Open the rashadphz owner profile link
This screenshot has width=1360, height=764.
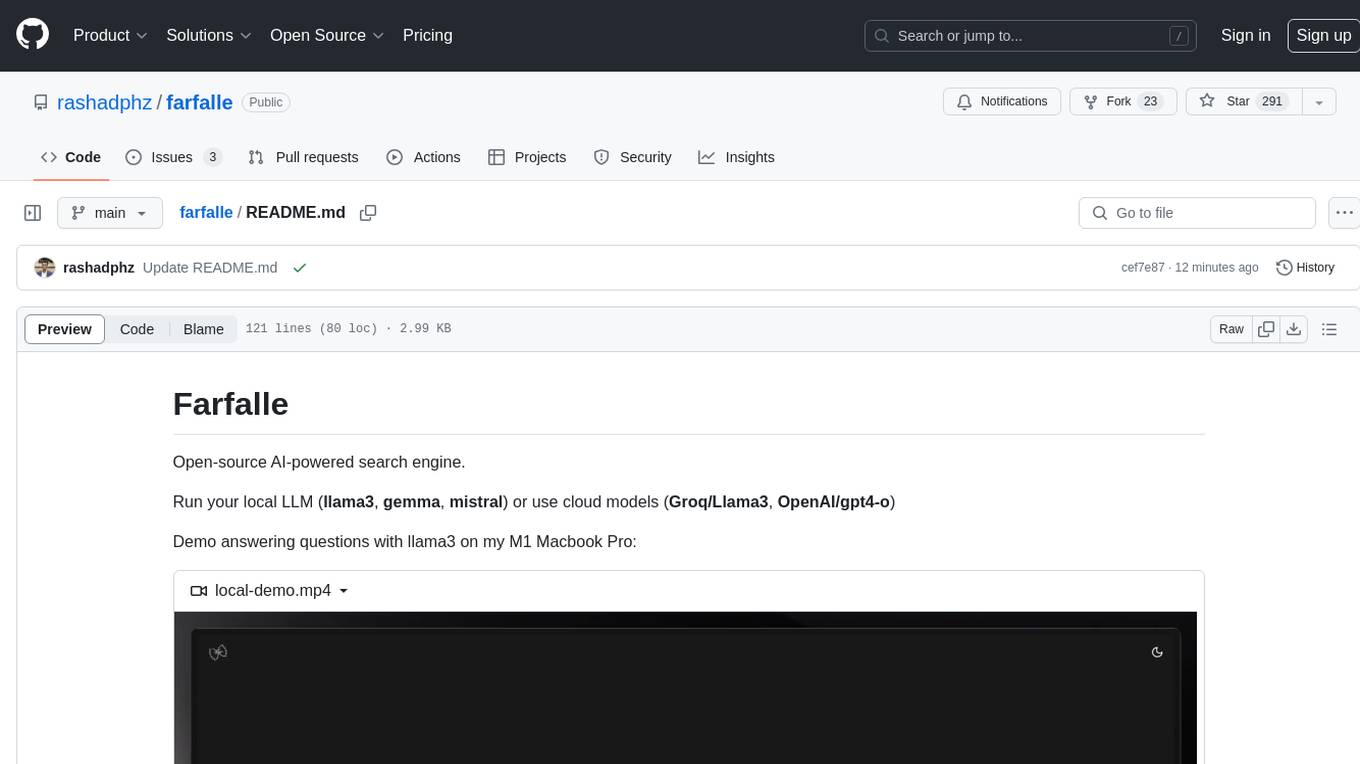pyautogui.click(x=105, y=102)
